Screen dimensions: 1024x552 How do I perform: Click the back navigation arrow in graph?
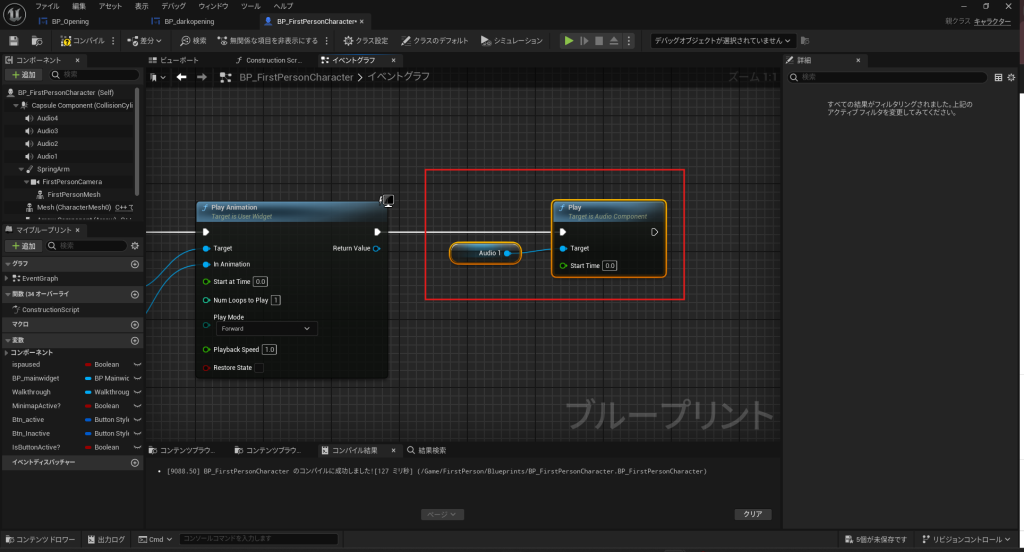182,77
